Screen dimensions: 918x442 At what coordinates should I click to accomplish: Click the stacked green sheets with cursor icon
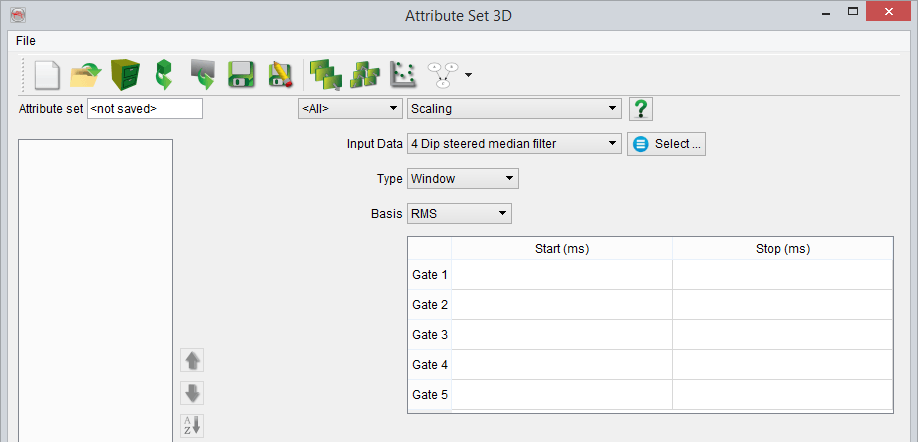325,74
